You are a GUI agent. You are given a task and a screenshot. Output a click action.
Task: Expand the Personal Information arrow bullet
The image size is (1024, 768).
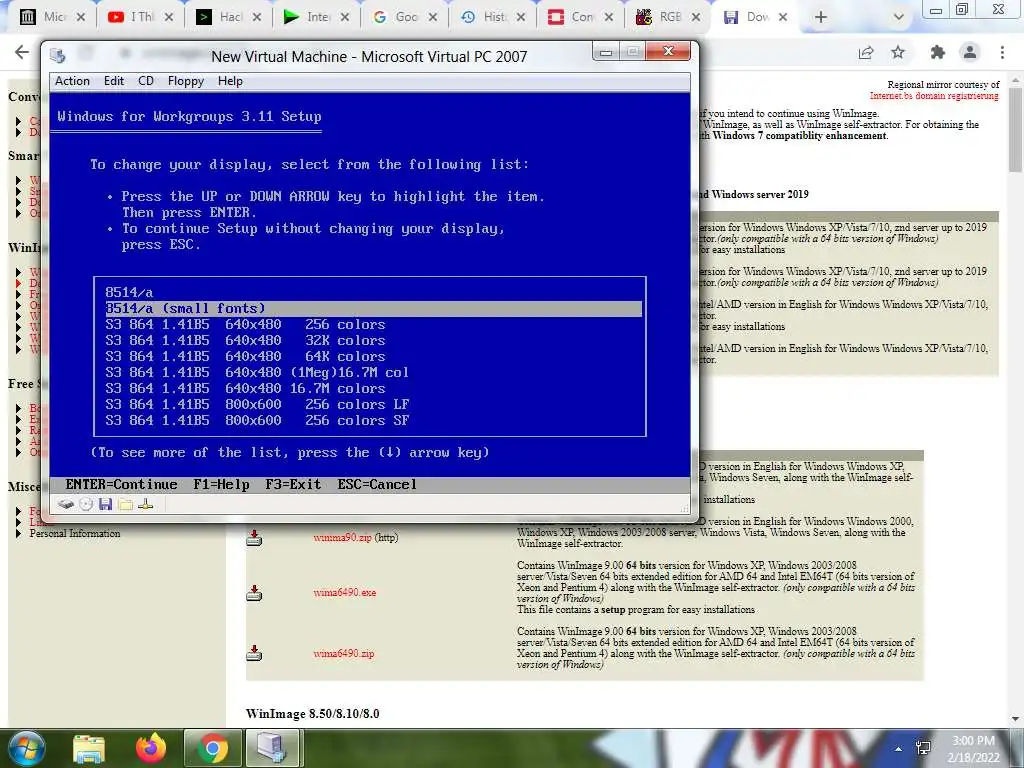point(18,534)
